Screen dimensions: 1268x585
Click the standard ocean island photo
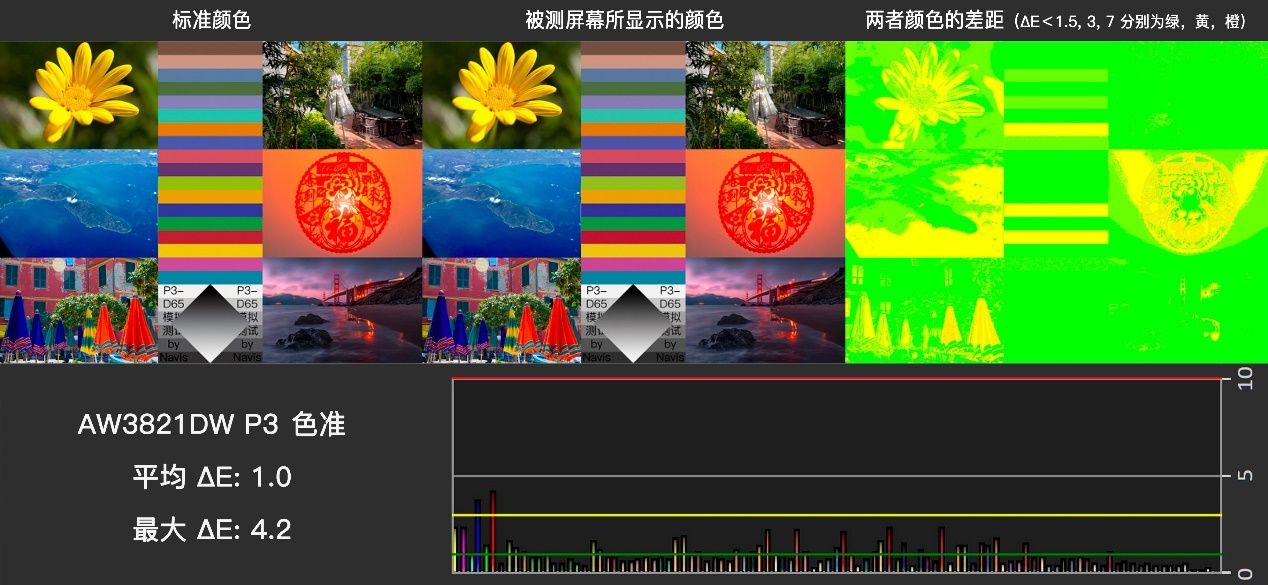click(78, 200)
